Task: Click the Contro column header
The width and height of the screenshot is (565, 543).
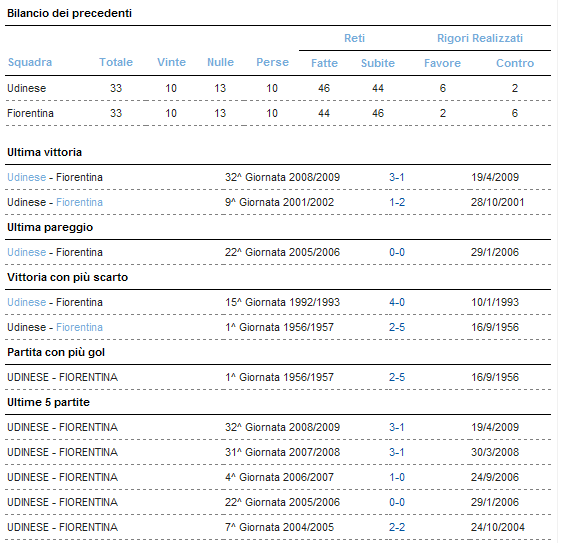Action: coord(515,63)
